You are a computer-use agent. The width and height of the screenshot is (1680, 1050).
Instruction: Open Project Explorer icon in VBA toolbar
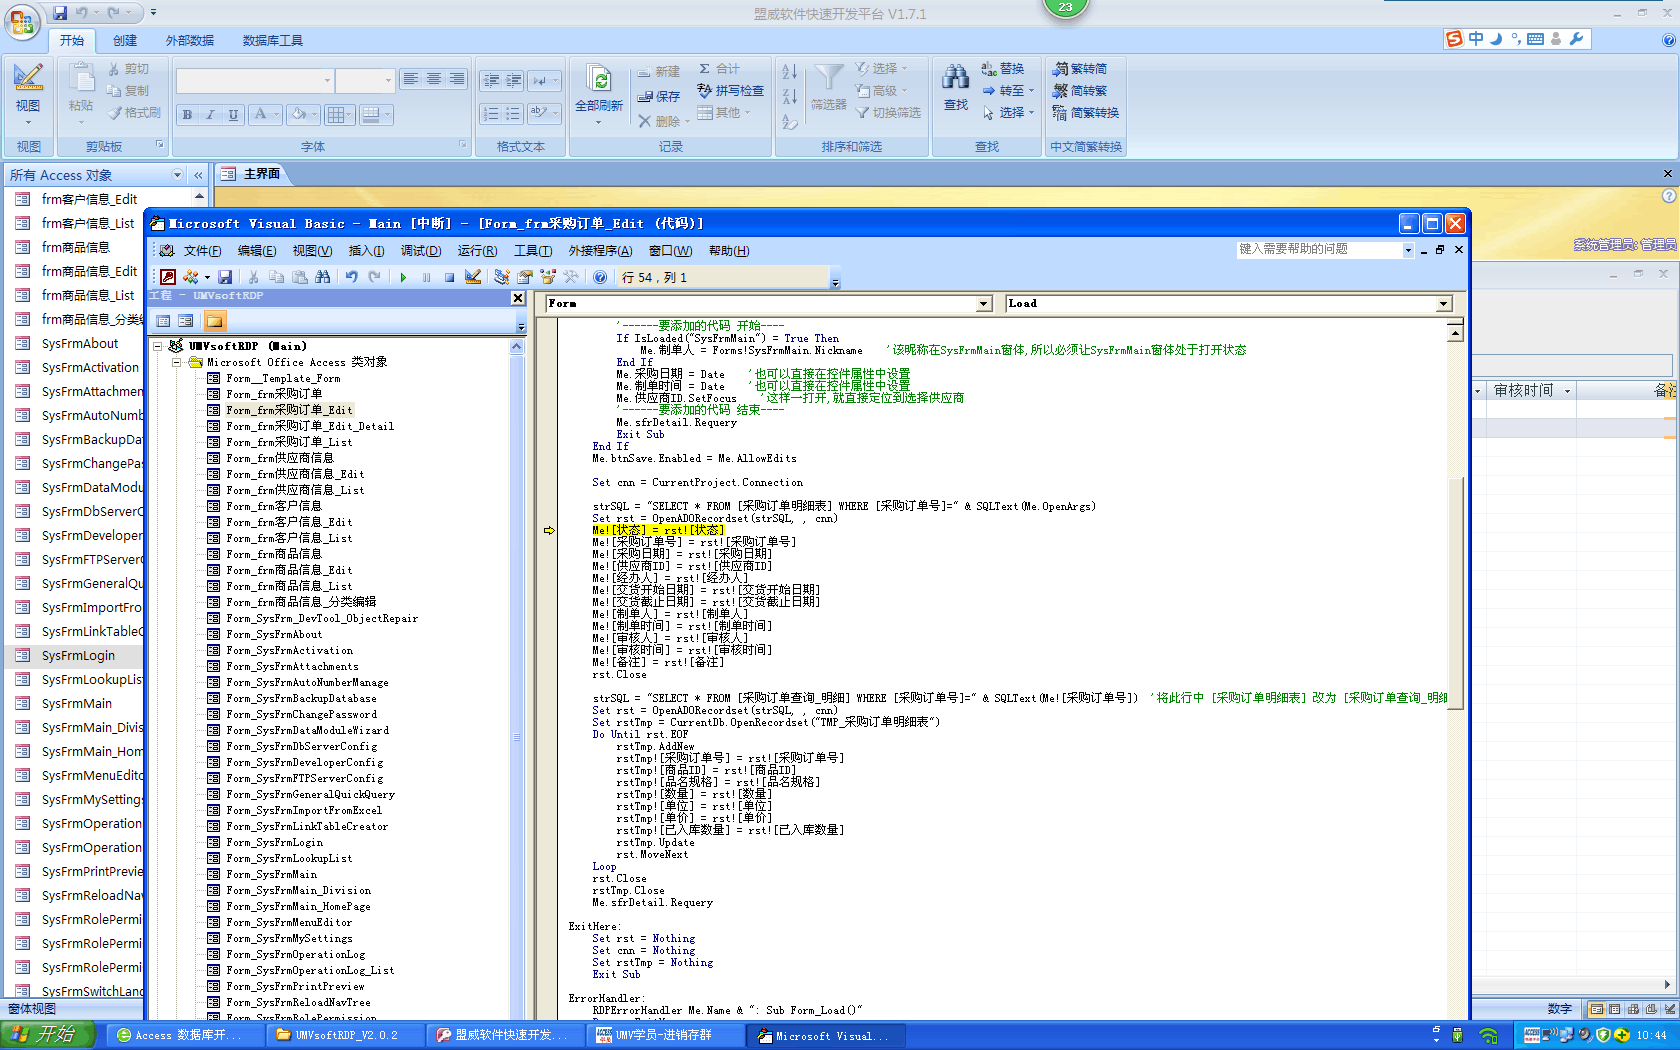(502, 277)
